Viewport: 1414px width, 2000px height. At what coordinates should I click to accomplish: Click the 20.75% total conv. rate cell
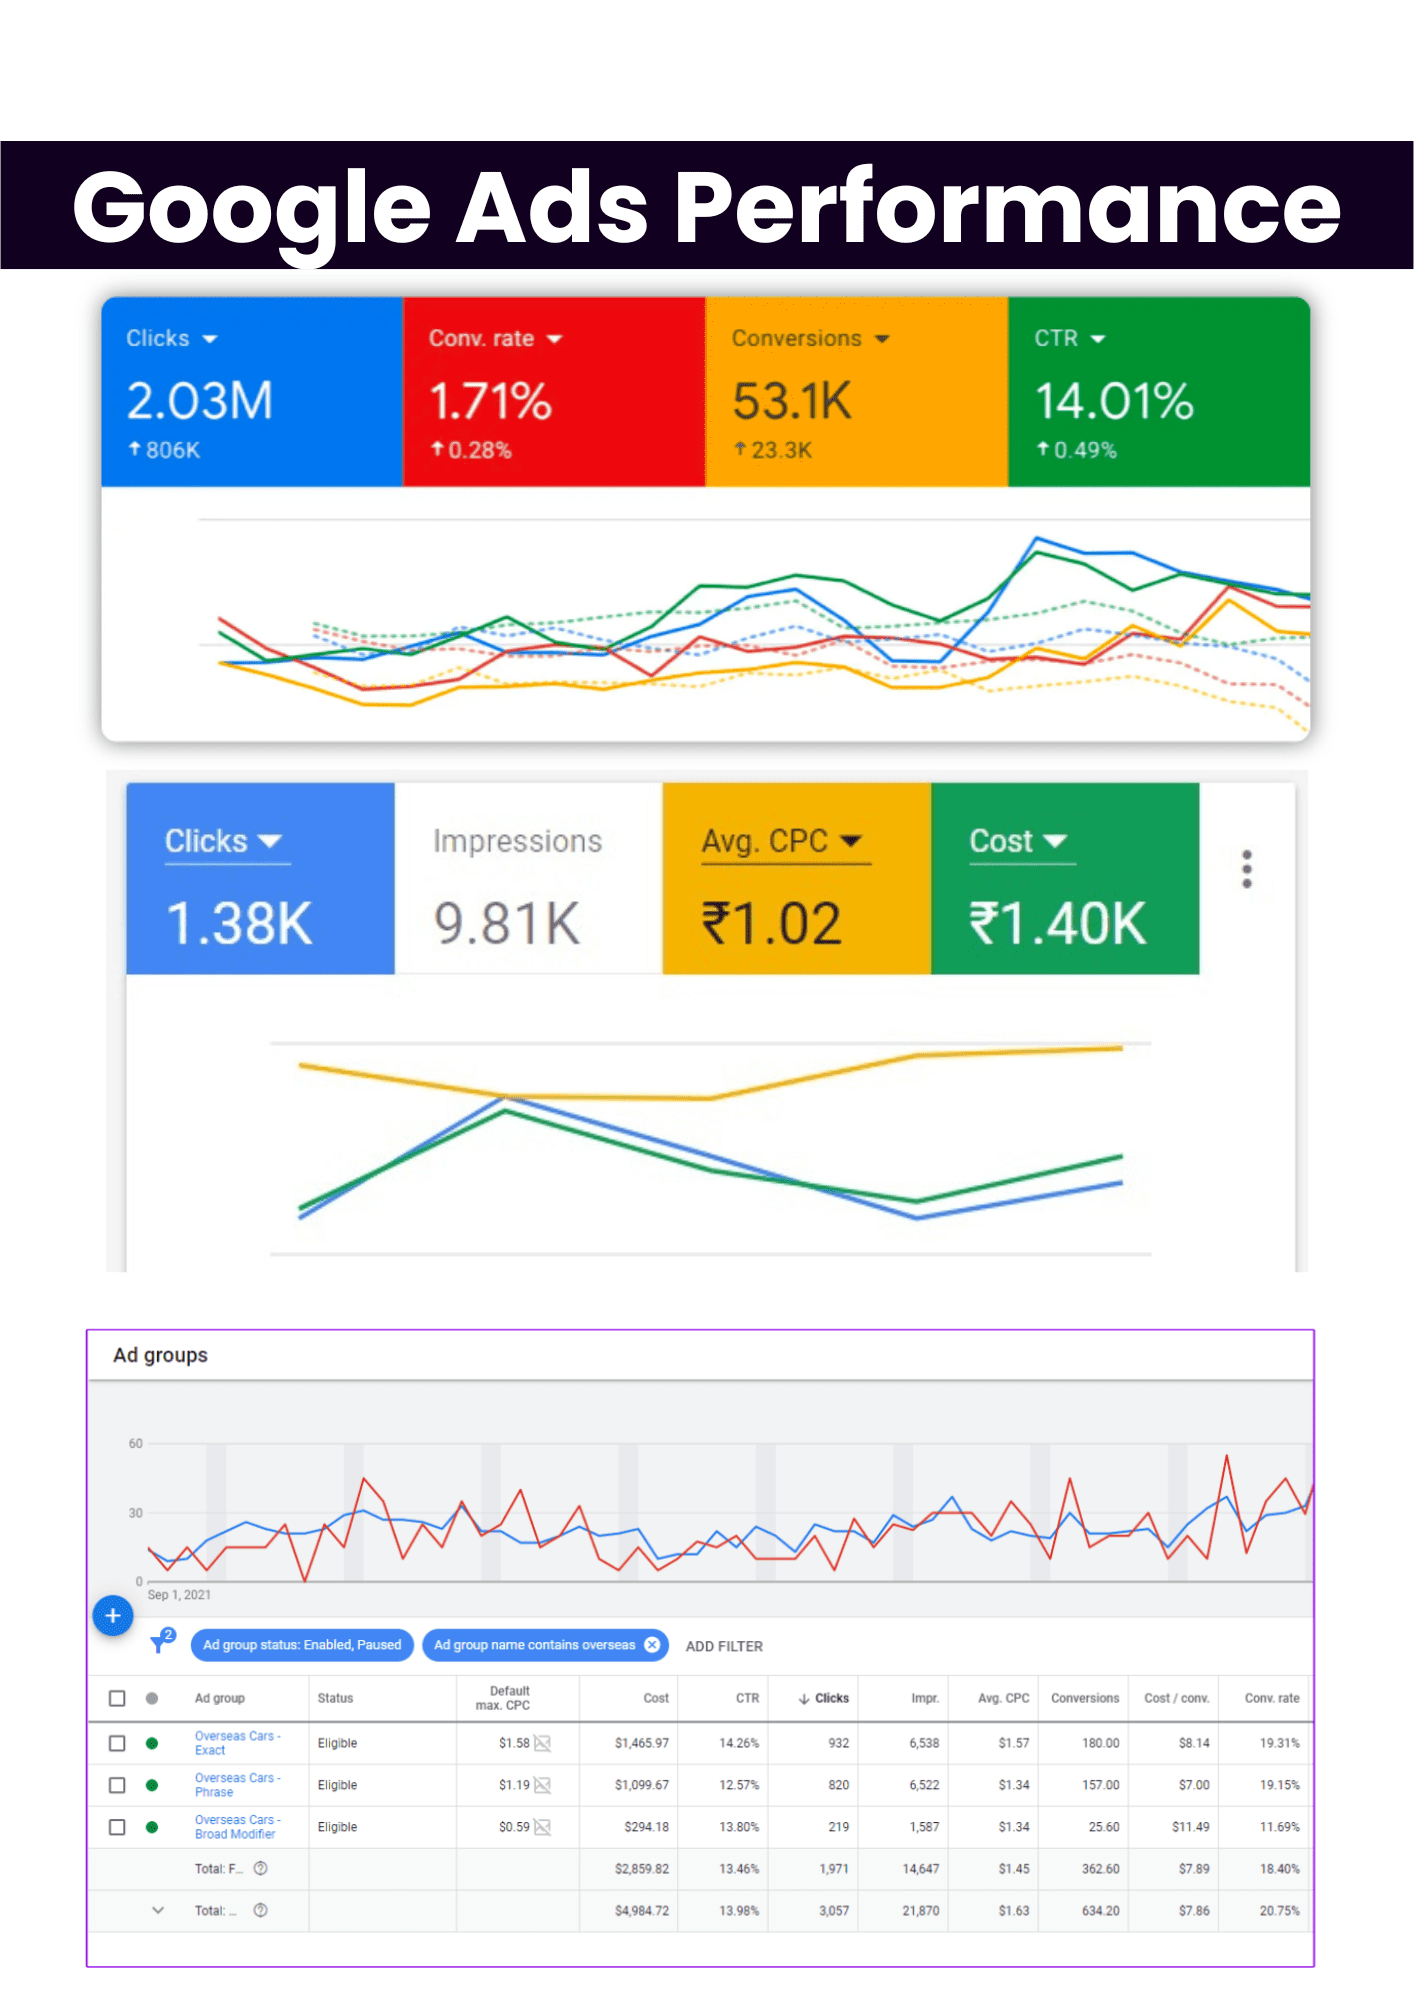tap(1279, 1910)
